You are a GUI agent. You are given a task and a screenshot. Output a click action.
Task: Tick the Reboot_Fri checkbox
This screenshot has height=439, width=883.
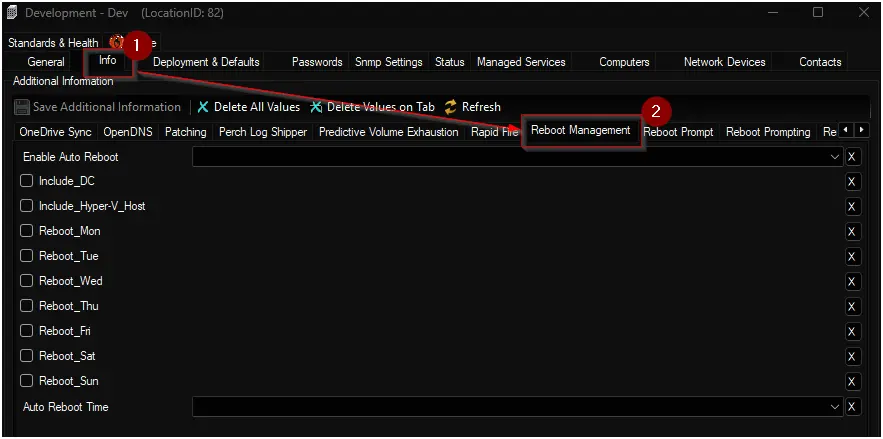click(x=26, y=331)
